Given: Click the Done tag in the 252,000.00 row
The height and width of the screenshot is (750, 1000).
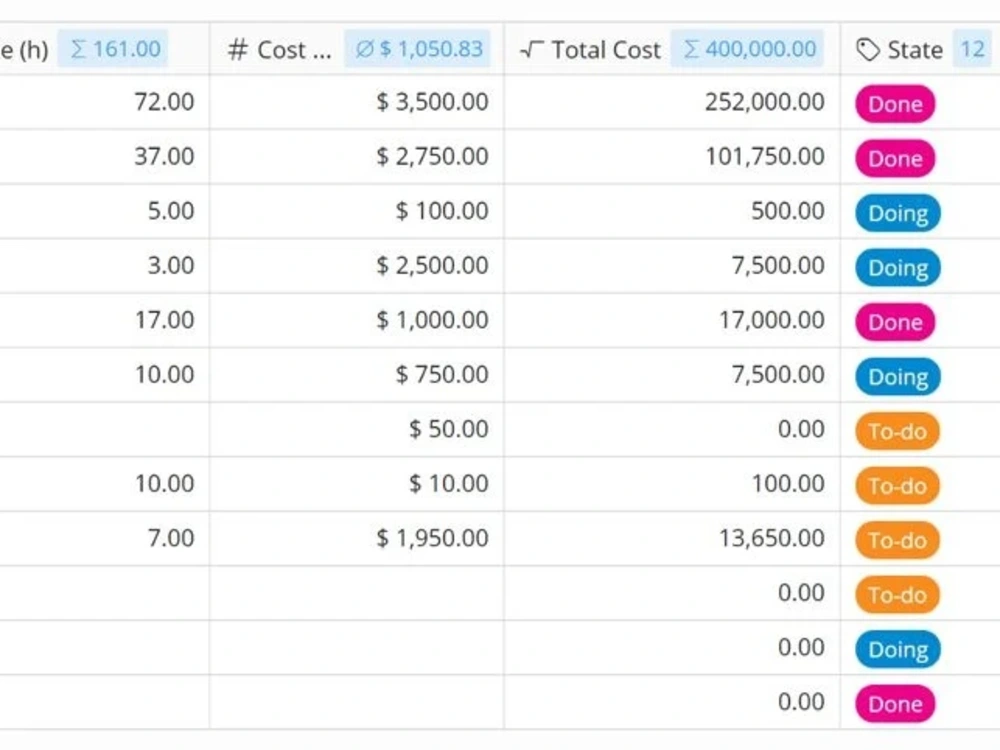Looking at the screenshot, I should pyautogui.click(x=895, y=104).
